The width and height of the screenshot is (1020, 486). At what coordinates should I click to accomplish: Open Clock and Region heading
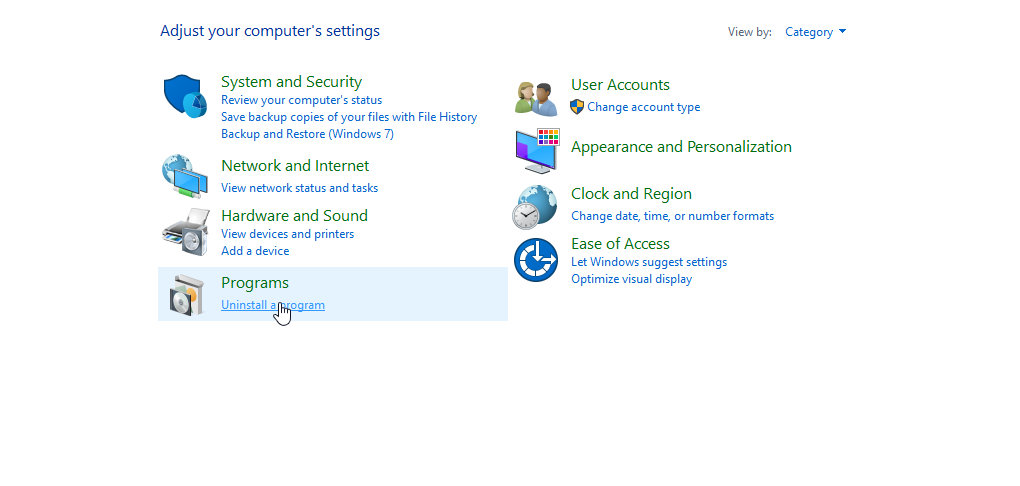631,194
